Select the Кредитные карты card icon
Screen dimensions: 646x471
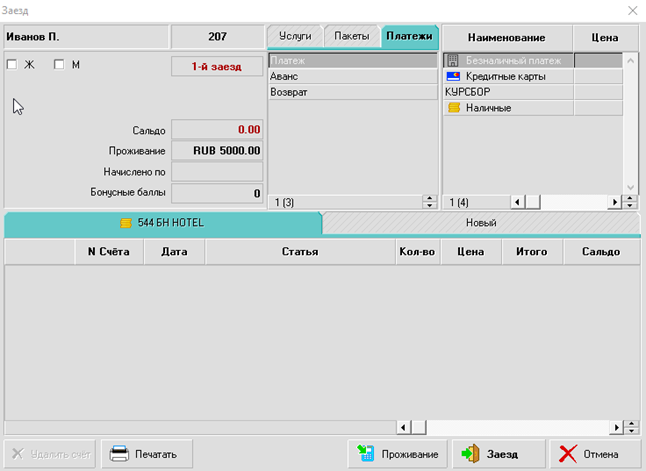point(453,76)
